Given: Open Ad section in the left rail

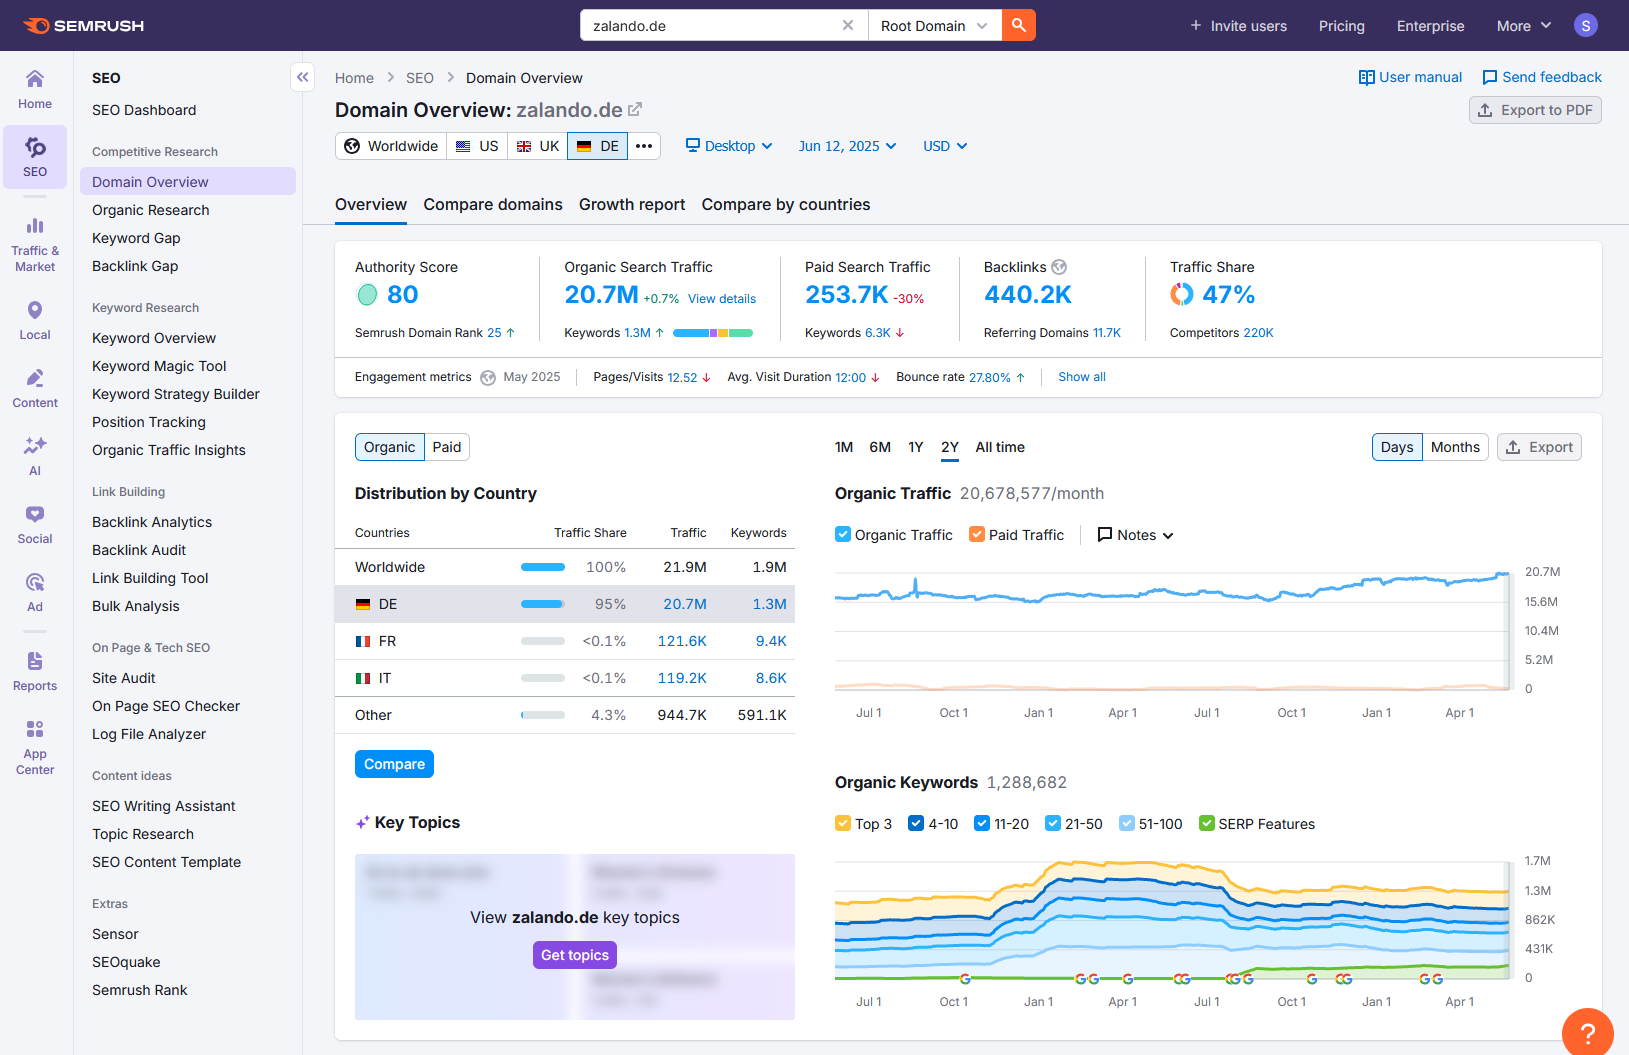Looking at the screenshot, I should 35,593.
